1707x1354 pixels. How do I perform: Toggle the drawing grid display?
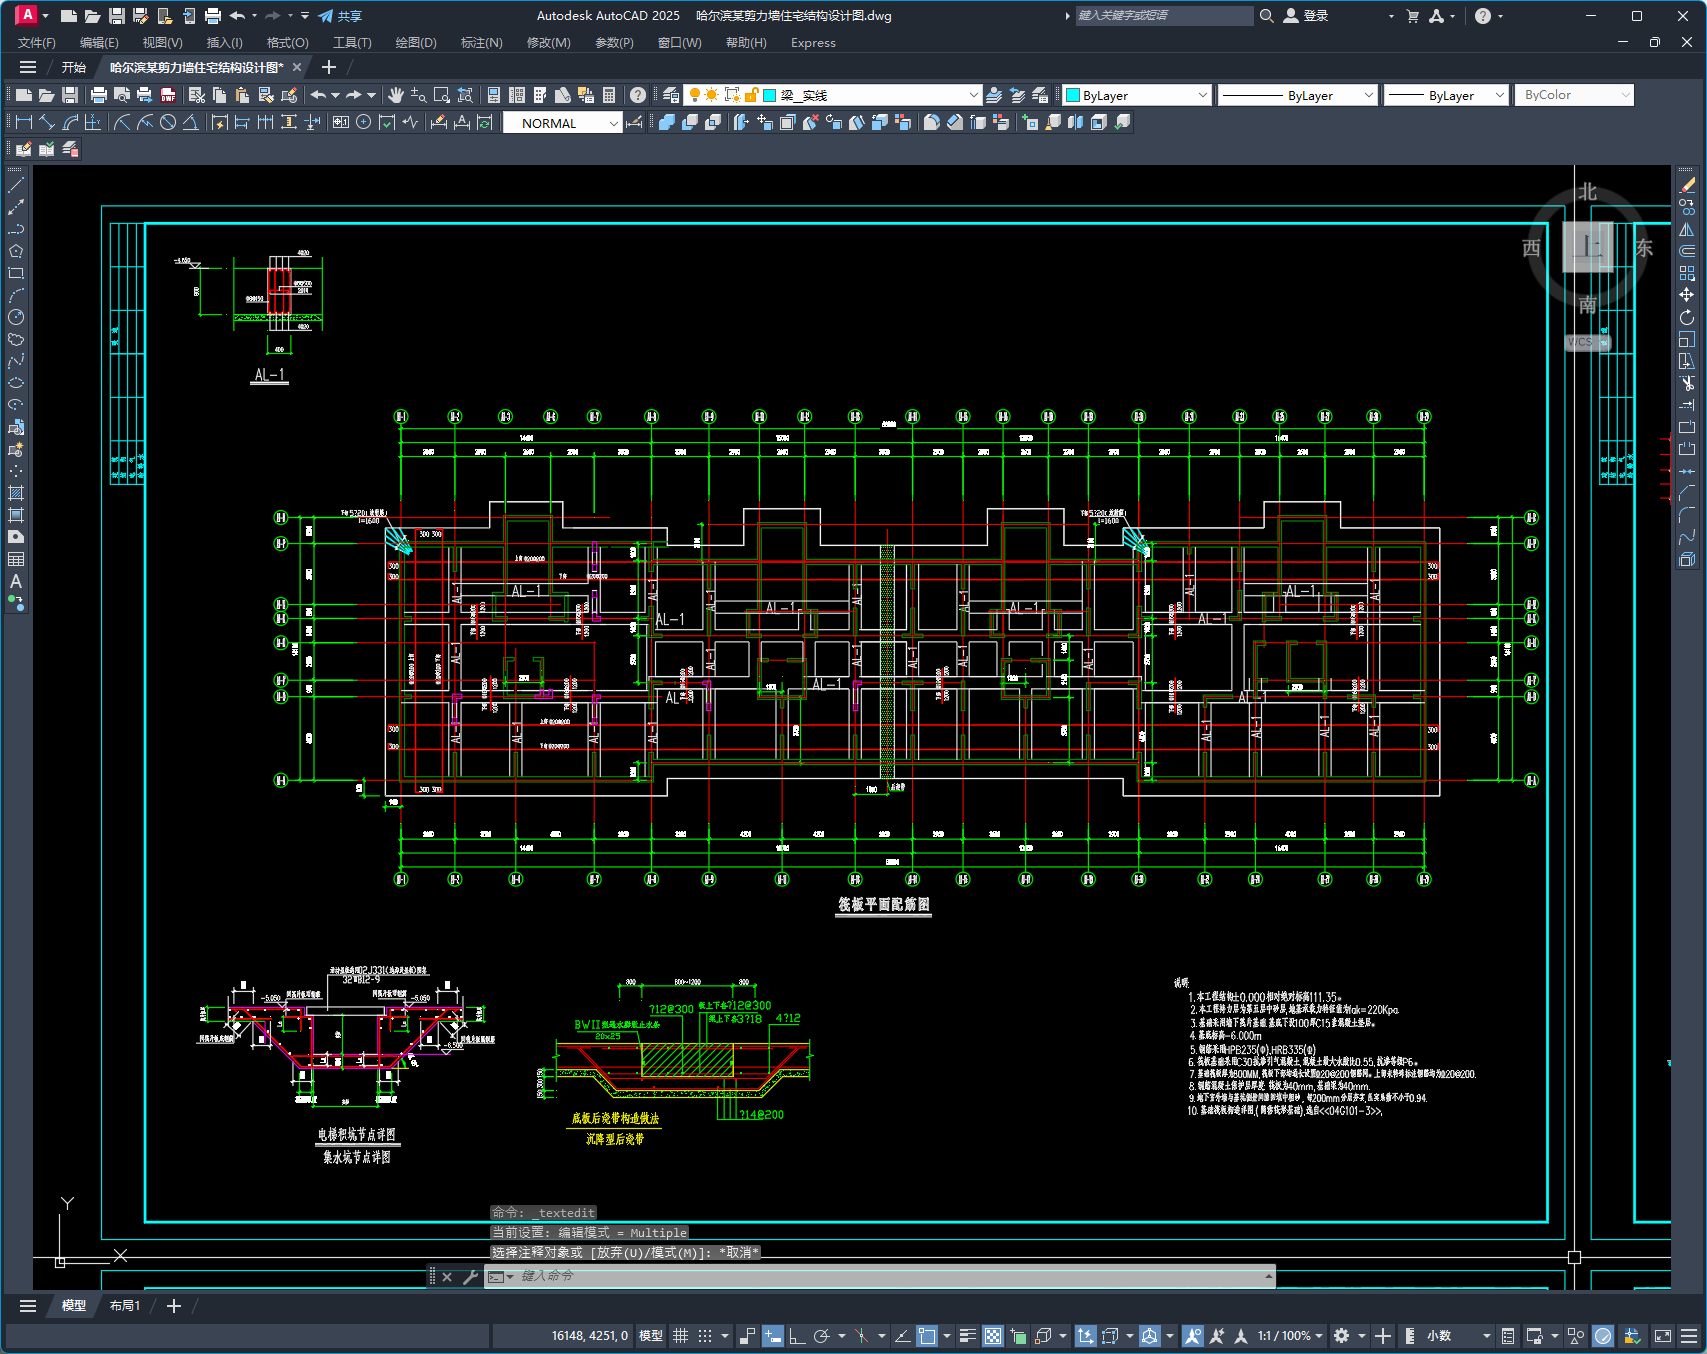coord(681,1336)
